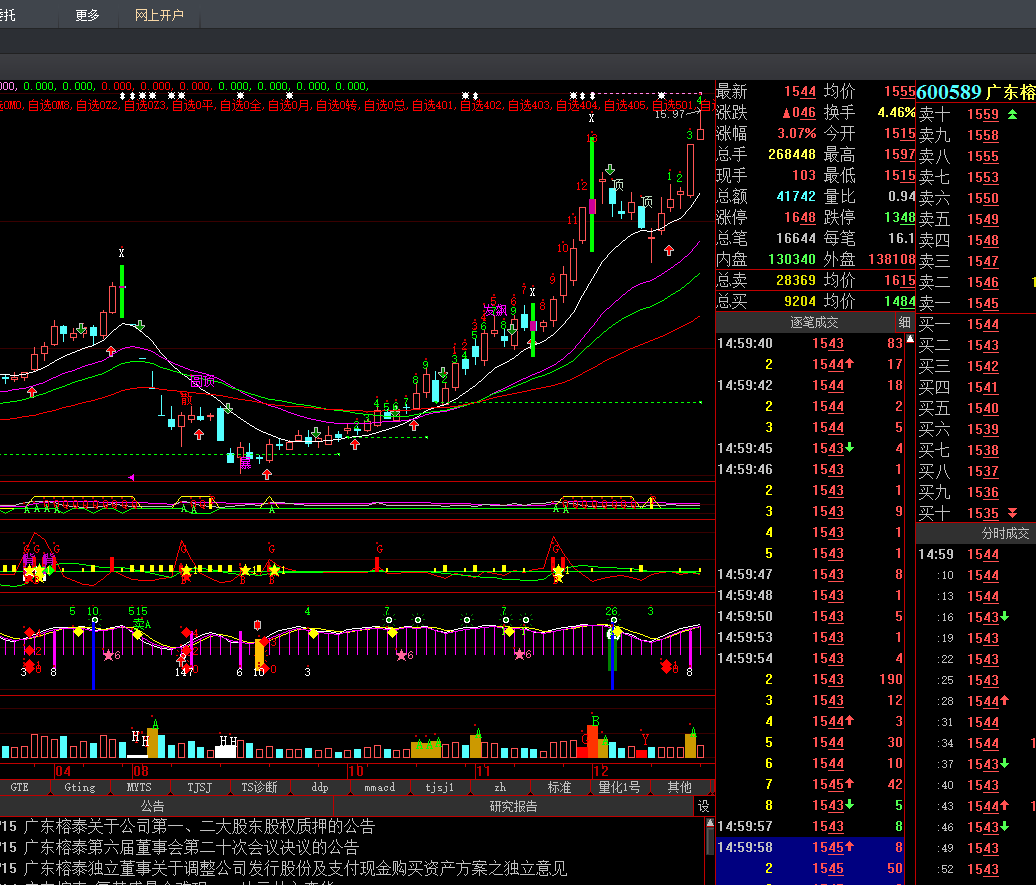Viewport: 1036px width, 885px height.
Task: Select the TJSJ indicator tab
Action: [200, 787]
